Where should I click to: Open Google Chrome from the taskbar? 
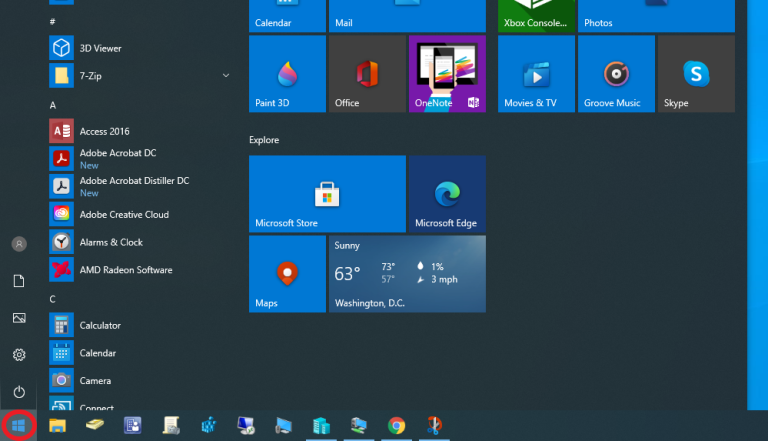coord(396,426)
